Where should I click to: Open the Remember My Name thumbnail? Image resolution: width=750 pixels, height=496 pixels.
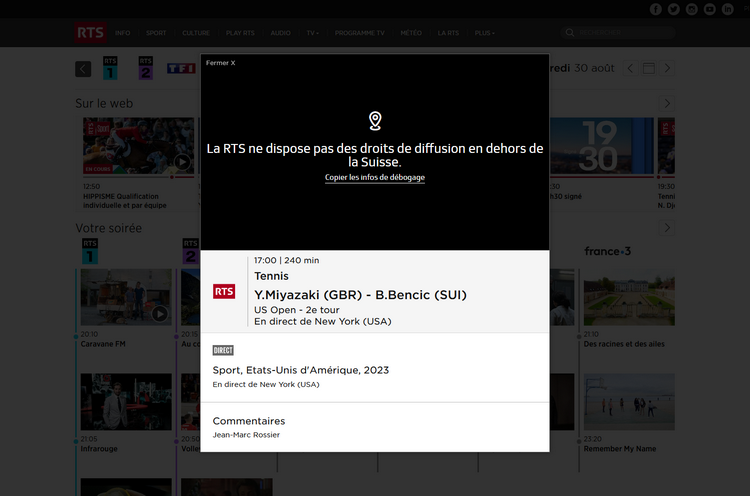point(629,402)
